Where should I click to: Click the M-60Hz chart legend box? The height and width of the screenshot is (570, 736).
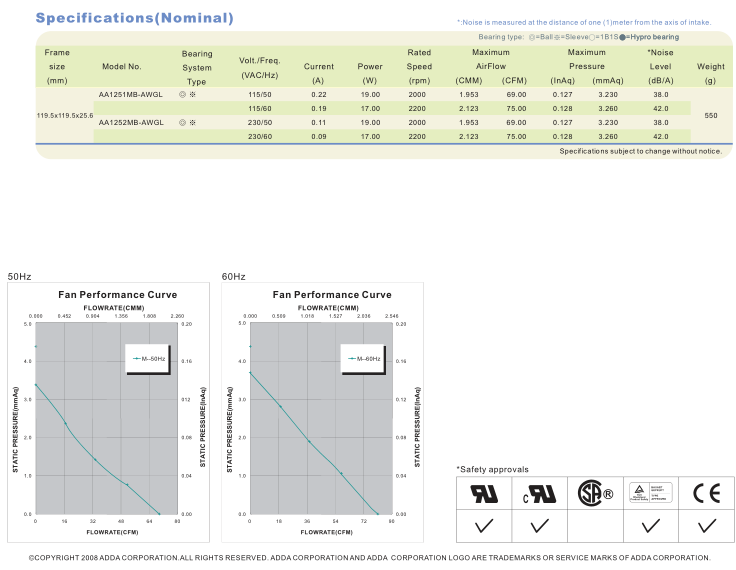(362, 359)
